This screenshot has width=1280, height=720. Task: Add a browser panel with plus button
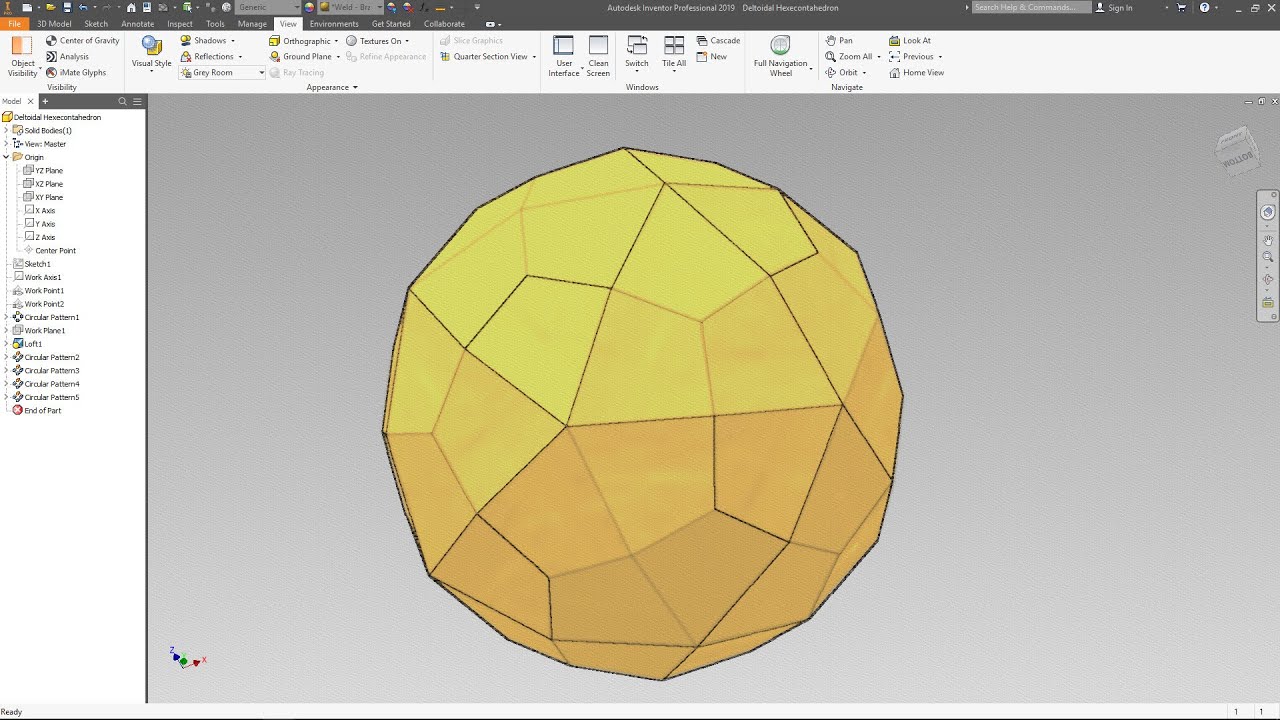45,102
